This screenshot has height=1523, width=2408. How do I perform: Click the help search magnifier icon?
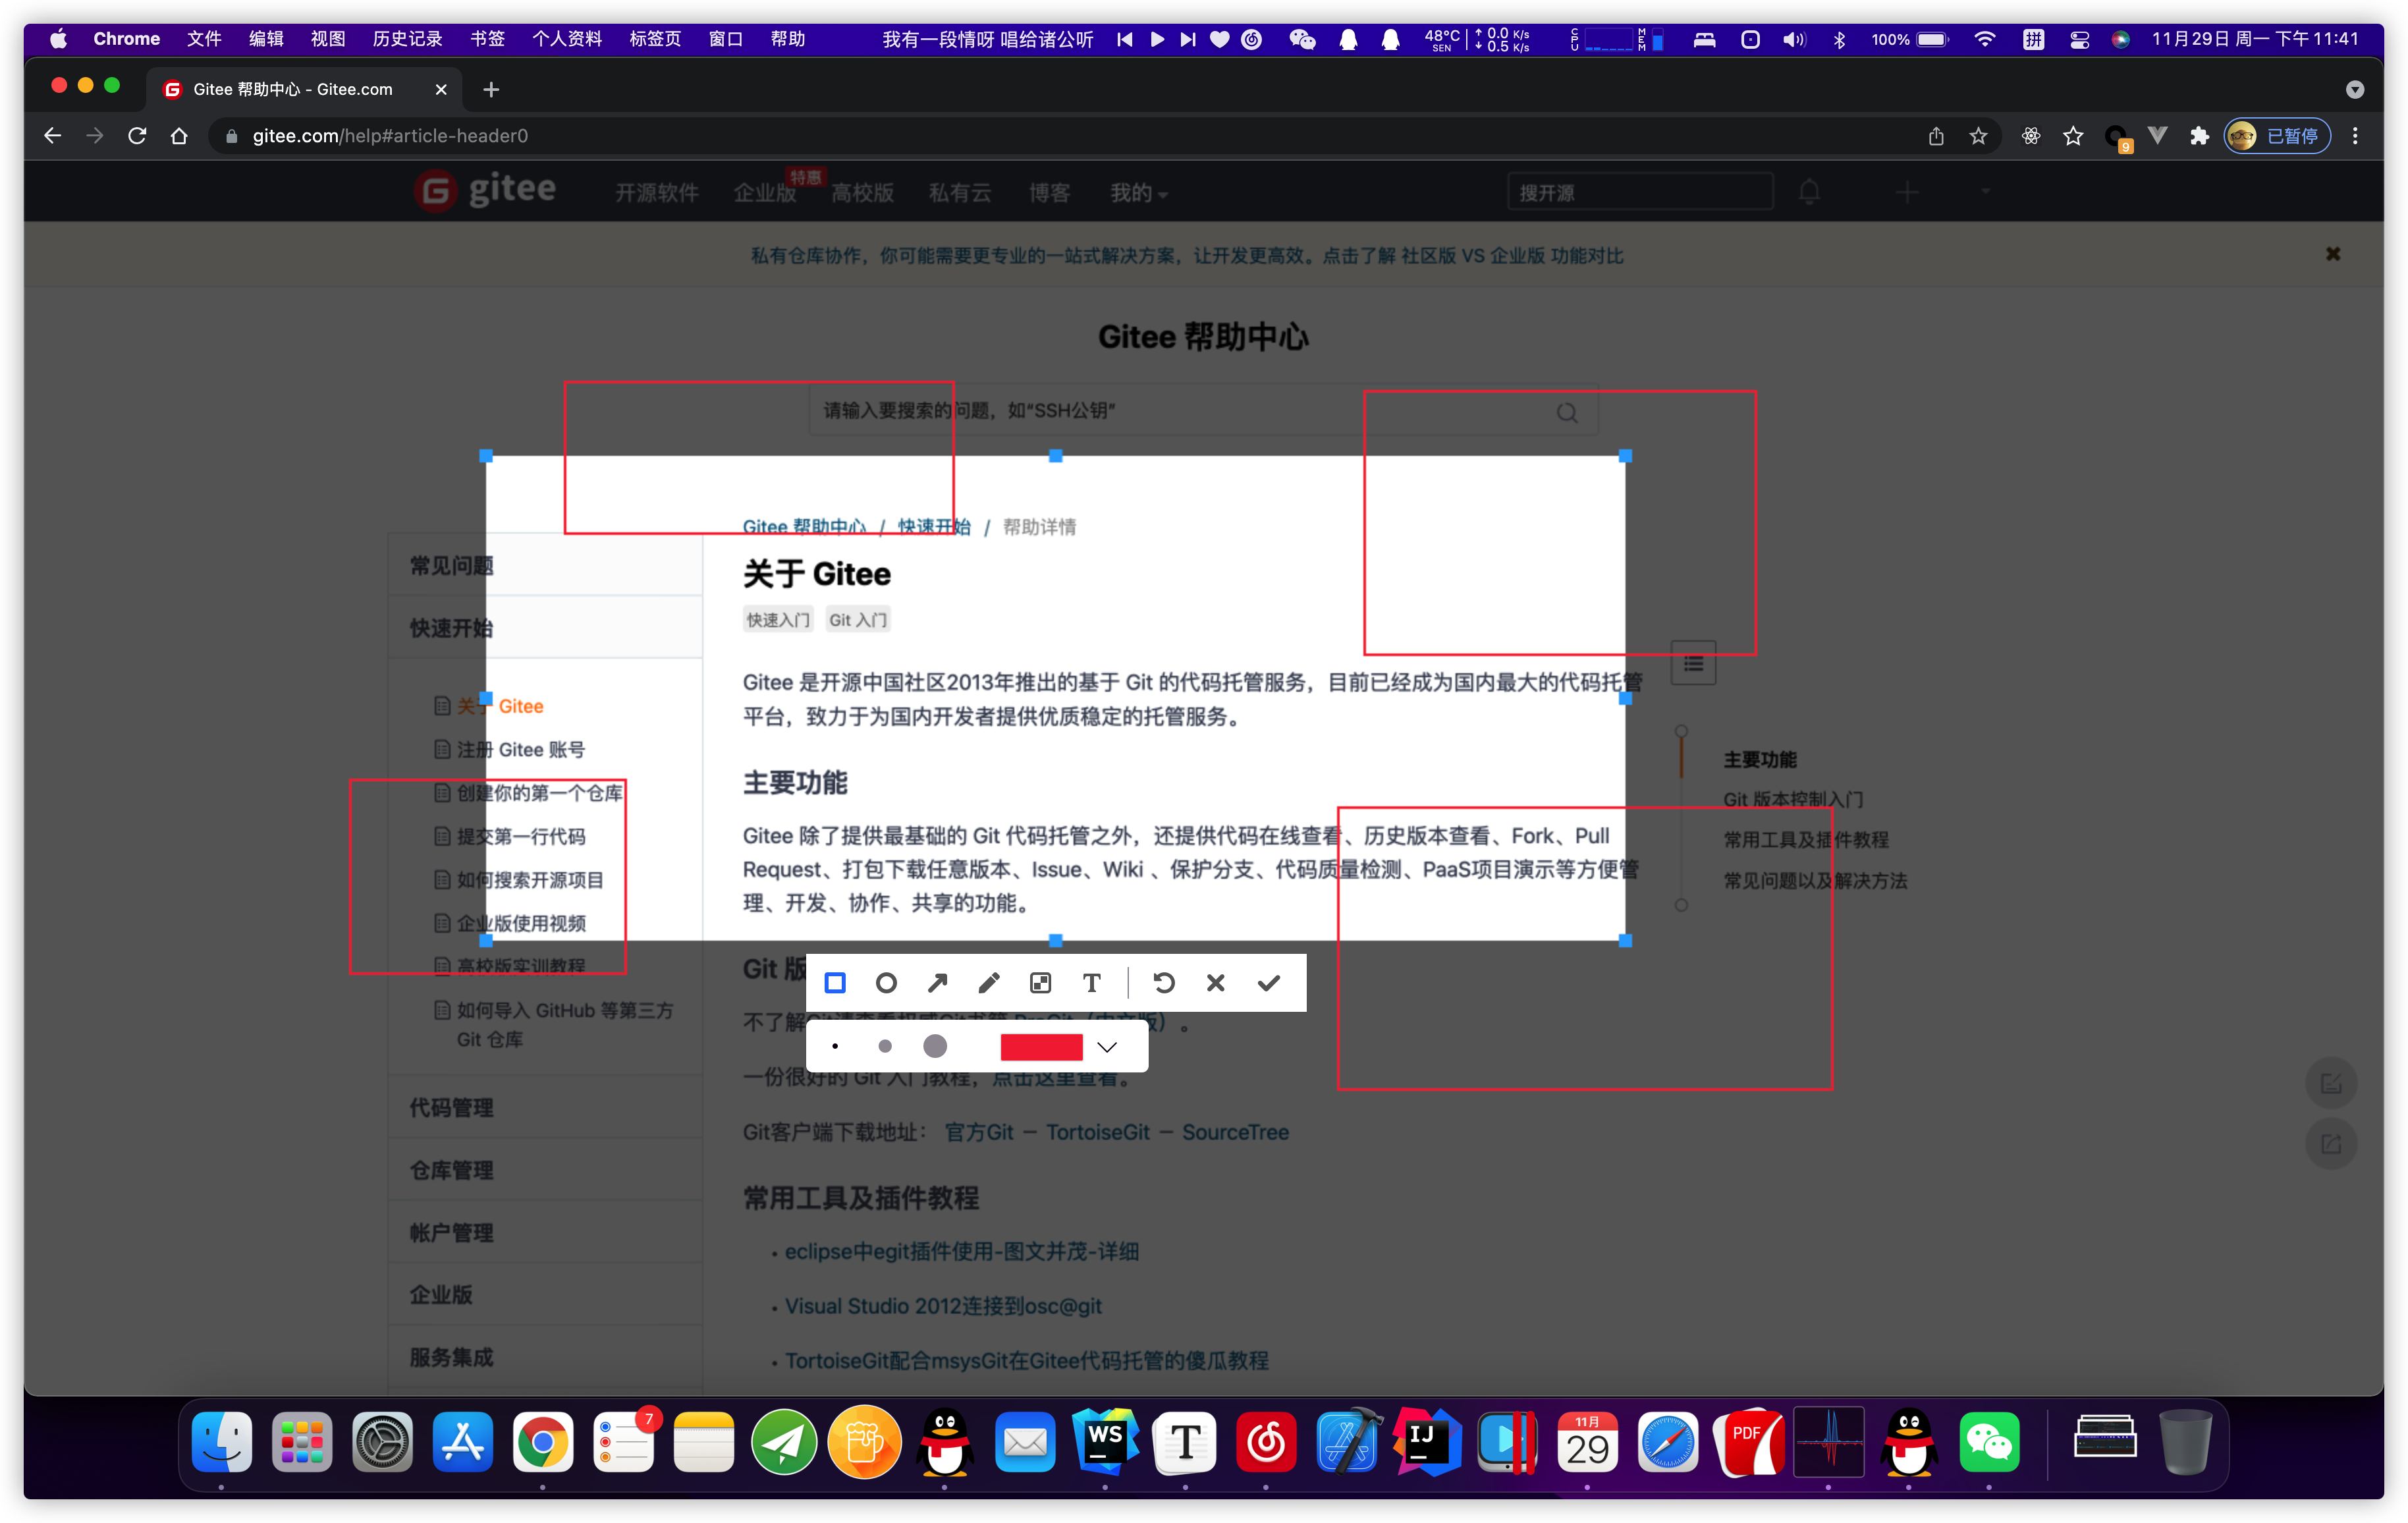[x=1567, y=413]
